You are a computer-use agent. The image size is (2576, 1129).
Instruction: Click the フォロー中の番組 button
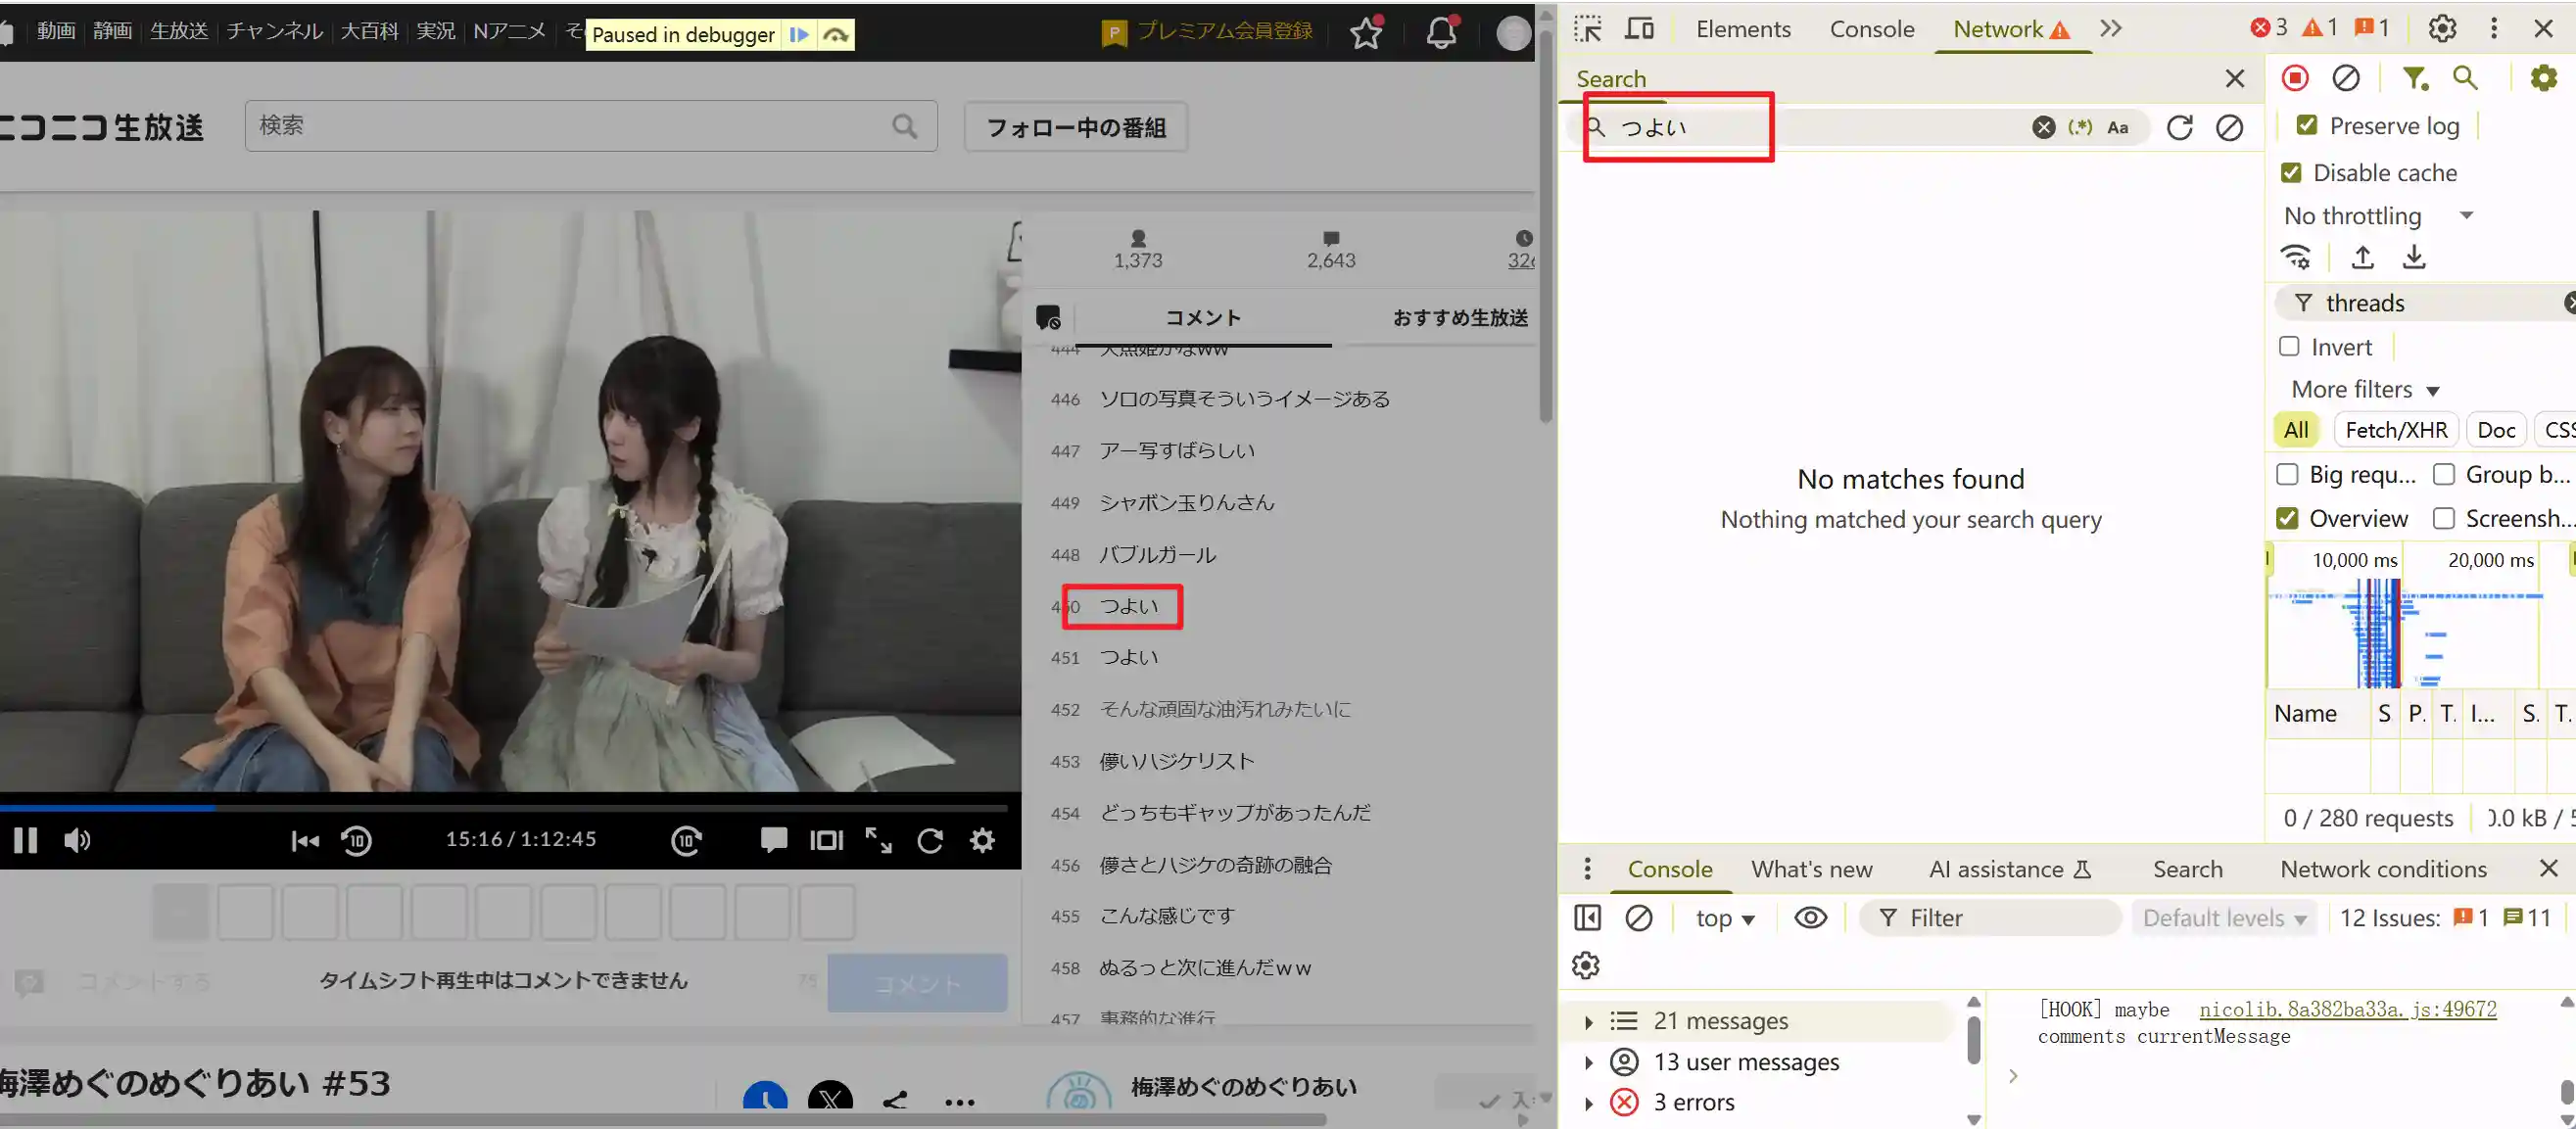click(x=1074, y=126)
